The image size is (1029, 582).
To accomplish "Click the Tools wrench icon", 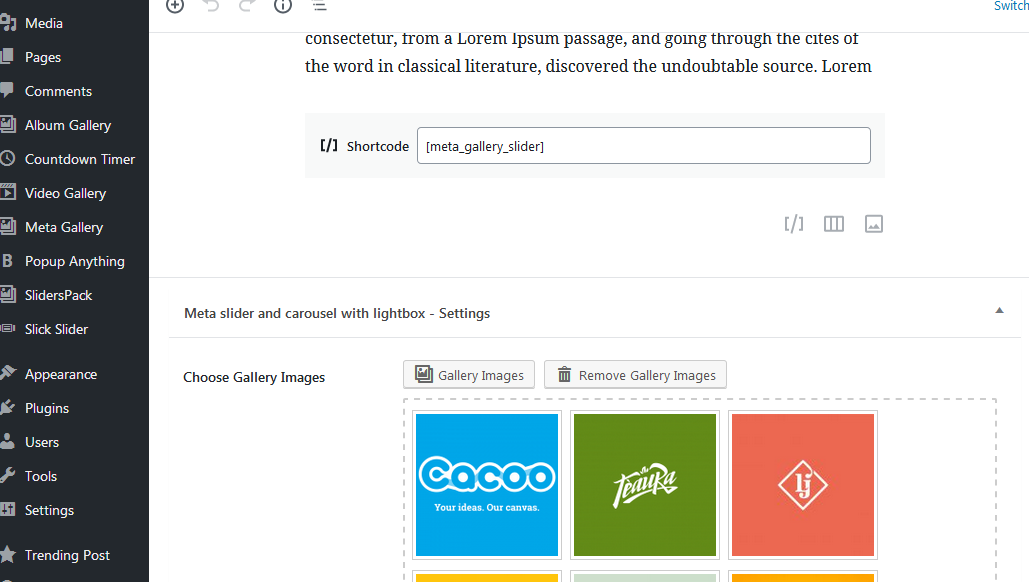I will 7,475.
